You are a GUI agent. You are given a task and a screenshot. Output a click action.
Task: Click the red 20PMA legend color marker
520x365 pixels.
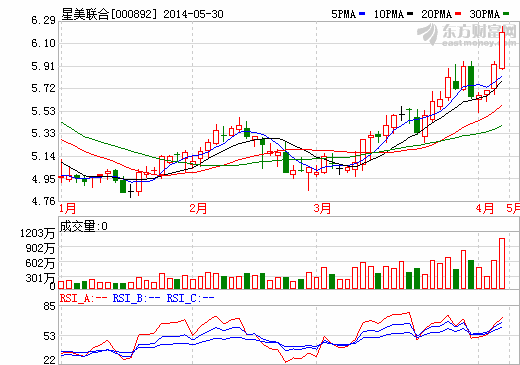click(458, 14)
